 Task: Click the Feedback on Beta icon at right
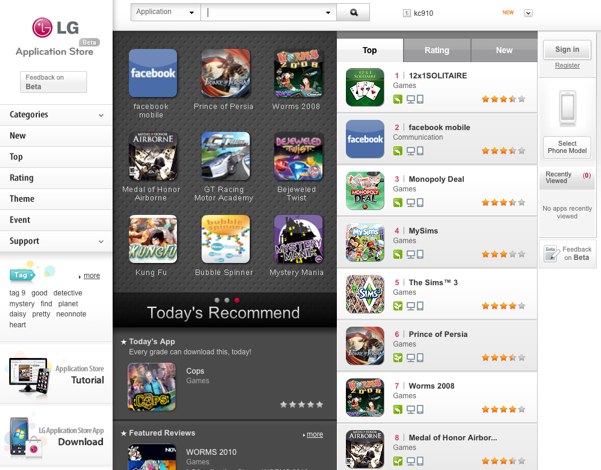[x=551, y=253]
